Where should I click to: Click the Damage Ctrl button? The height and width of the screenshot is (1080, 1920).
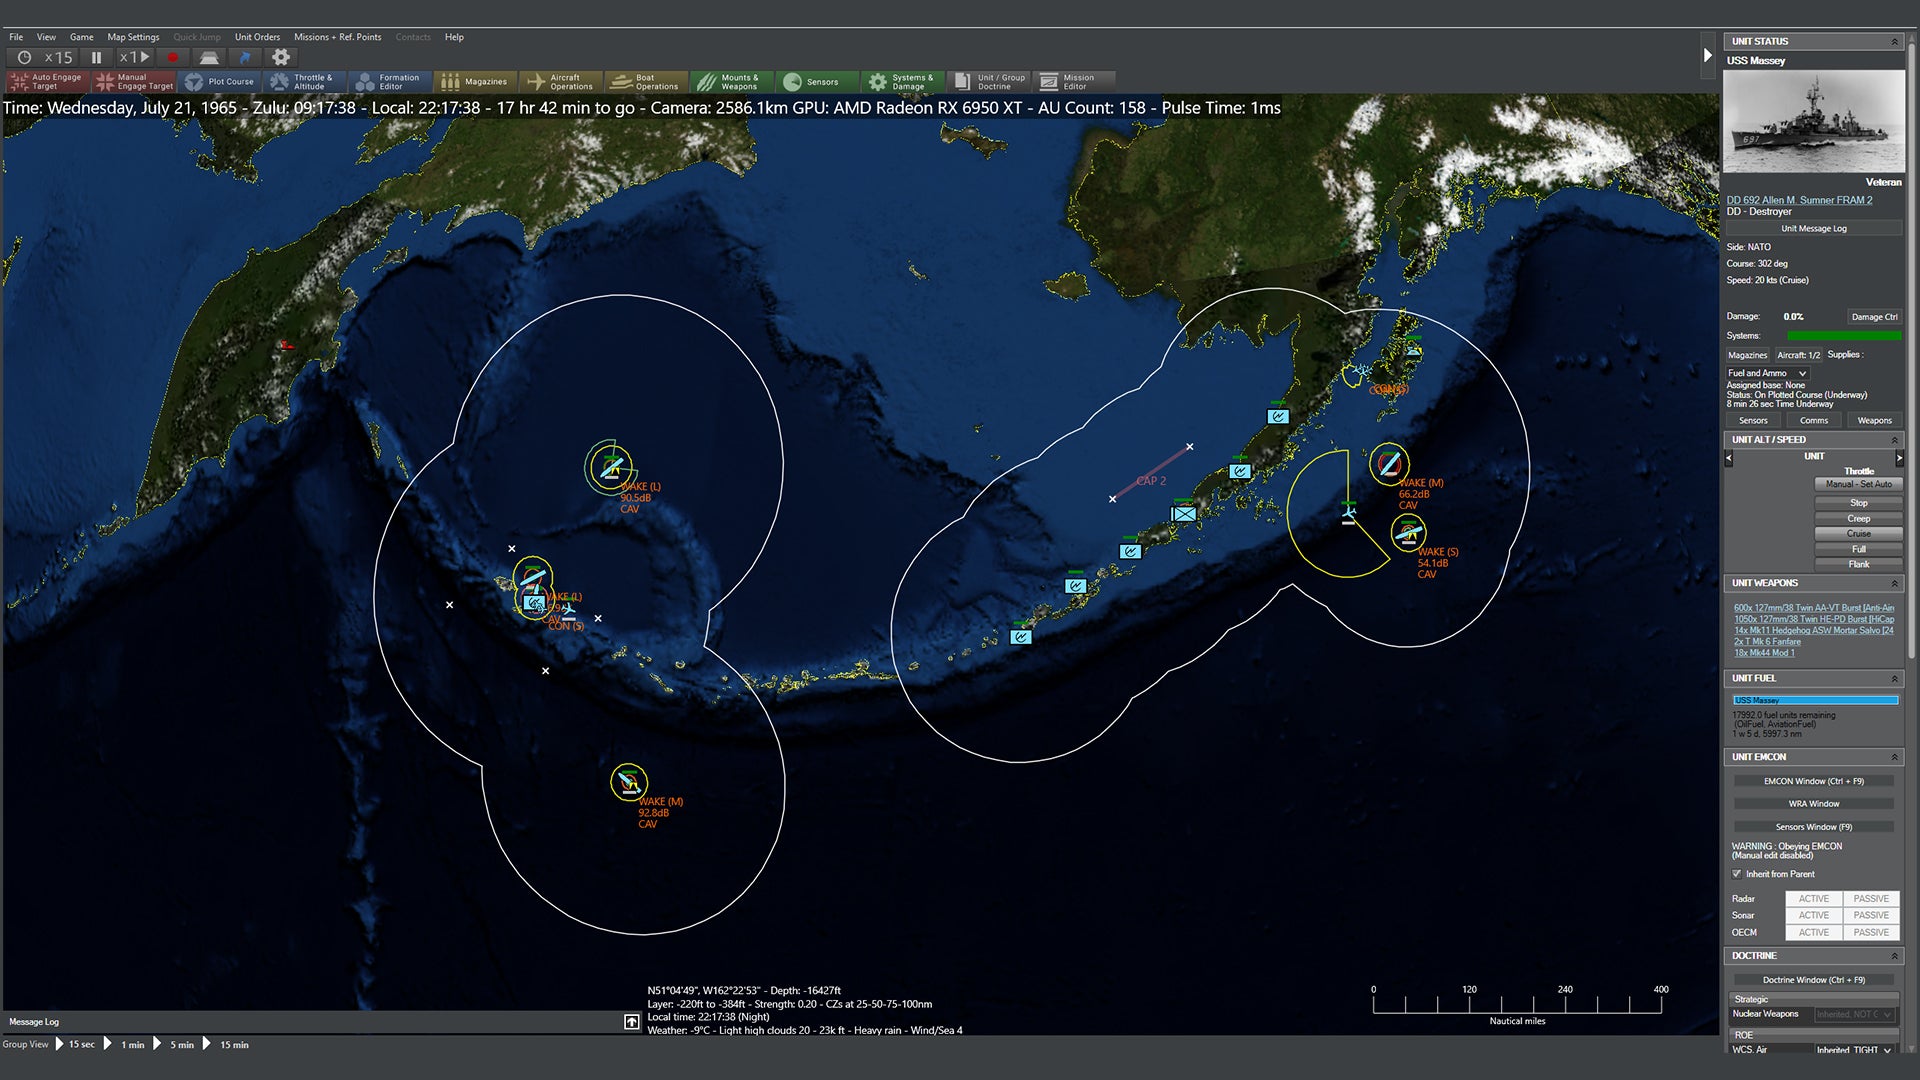click(1873, 317)
